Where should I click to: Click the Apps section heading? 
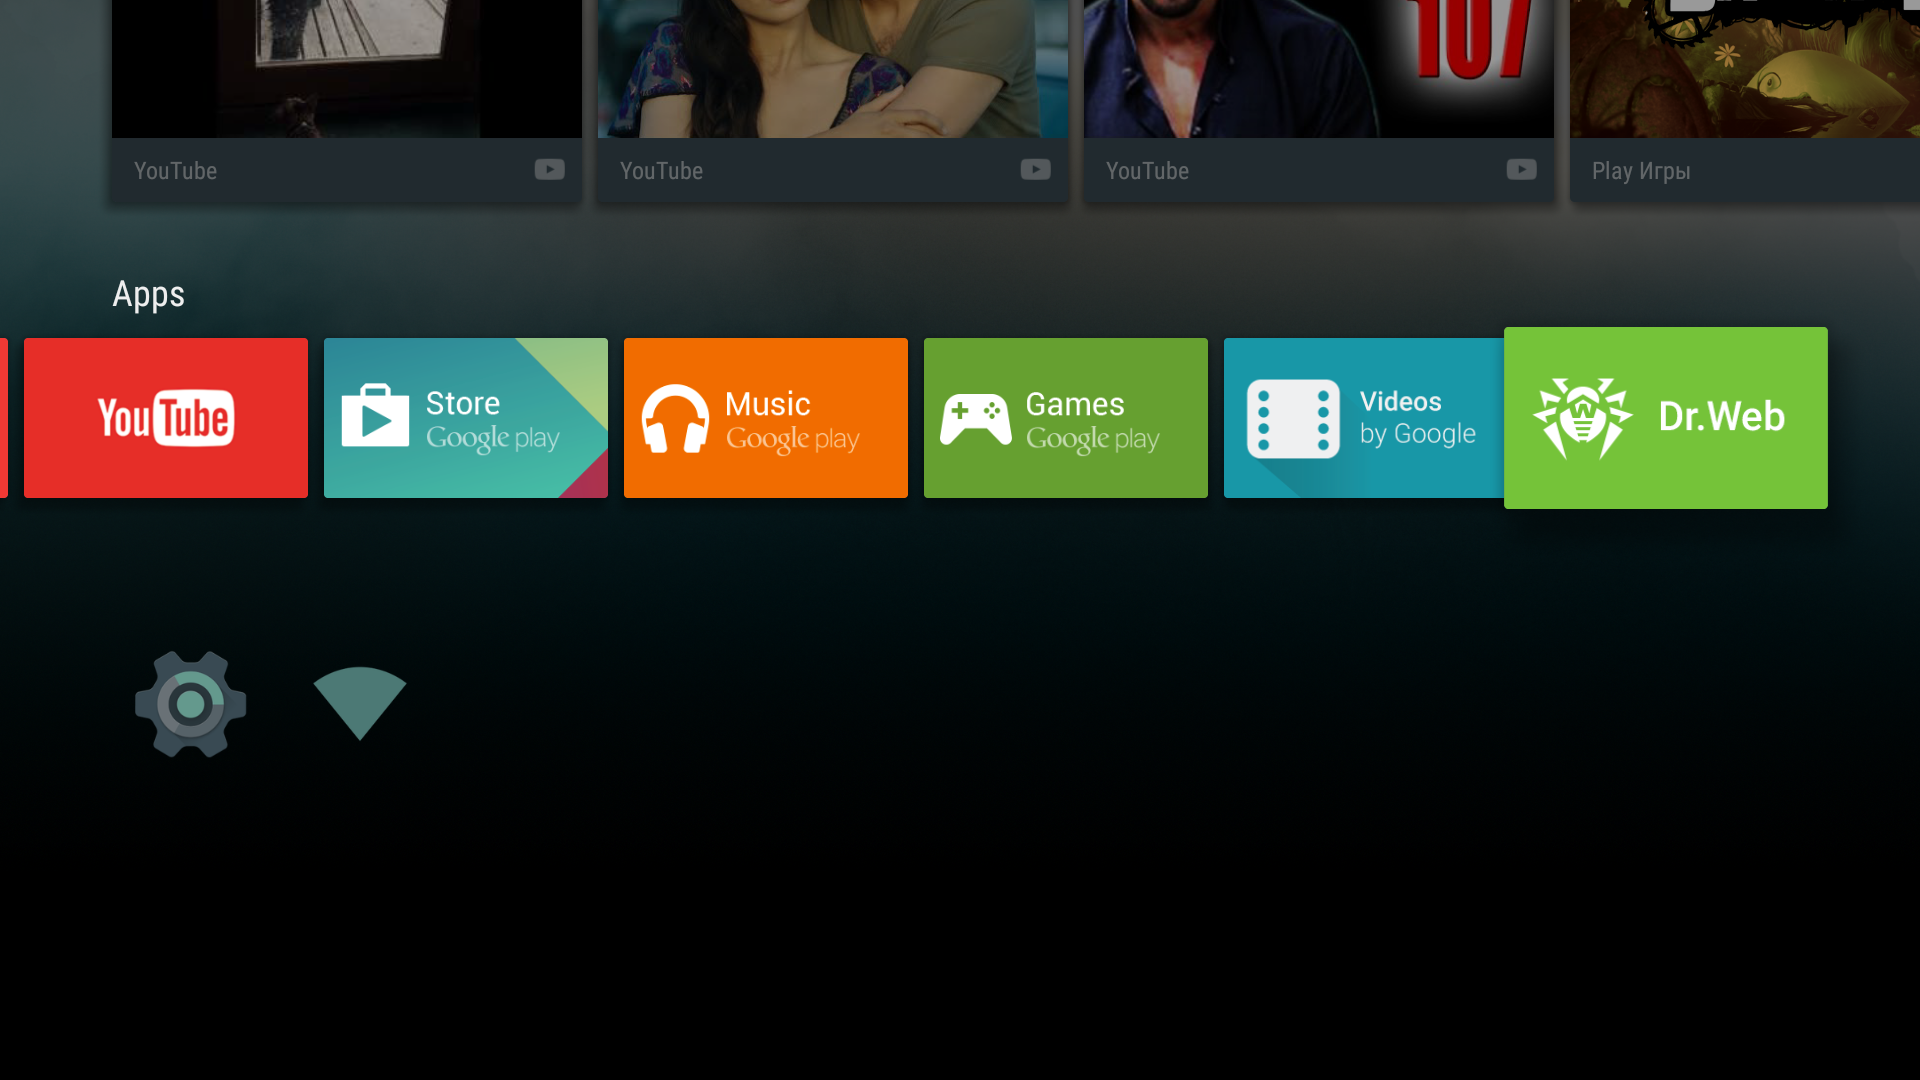point(149,295)
